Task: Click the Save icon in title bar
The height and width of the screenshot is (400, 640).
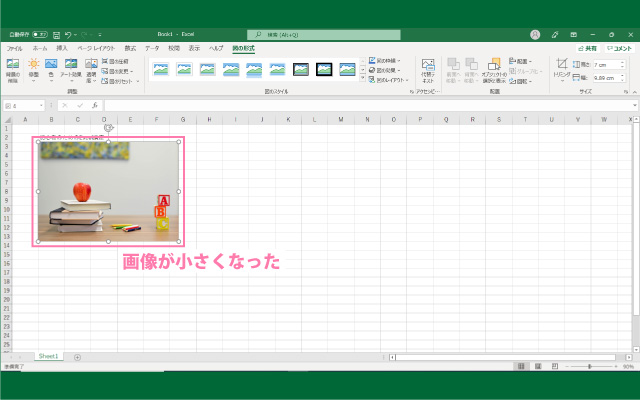Action: click(57, 35)
